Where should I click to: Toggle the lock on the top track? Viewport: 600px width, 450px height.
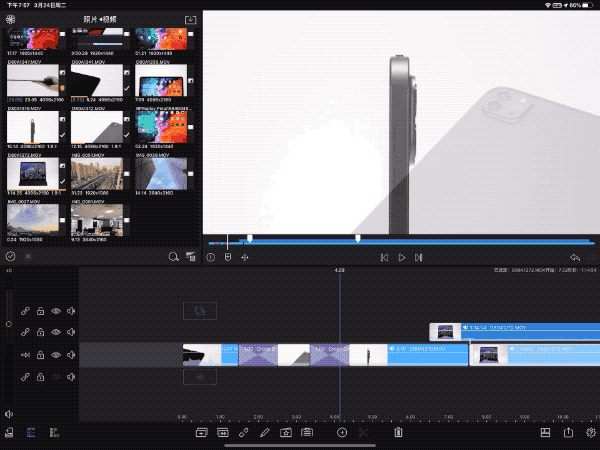click(41, 311)
